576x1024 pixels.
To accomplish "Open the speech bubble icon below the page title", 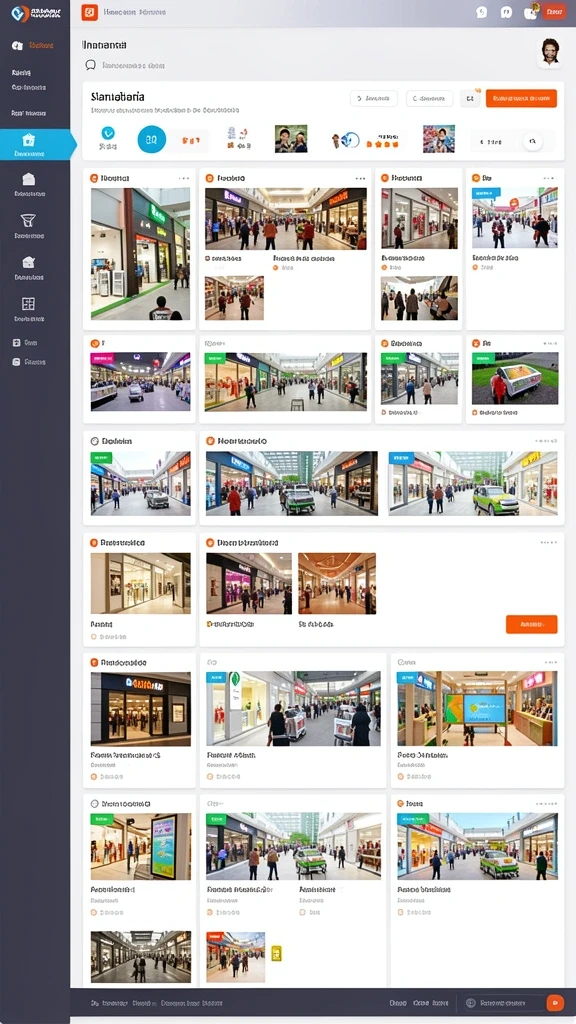I will click(90, 65).
